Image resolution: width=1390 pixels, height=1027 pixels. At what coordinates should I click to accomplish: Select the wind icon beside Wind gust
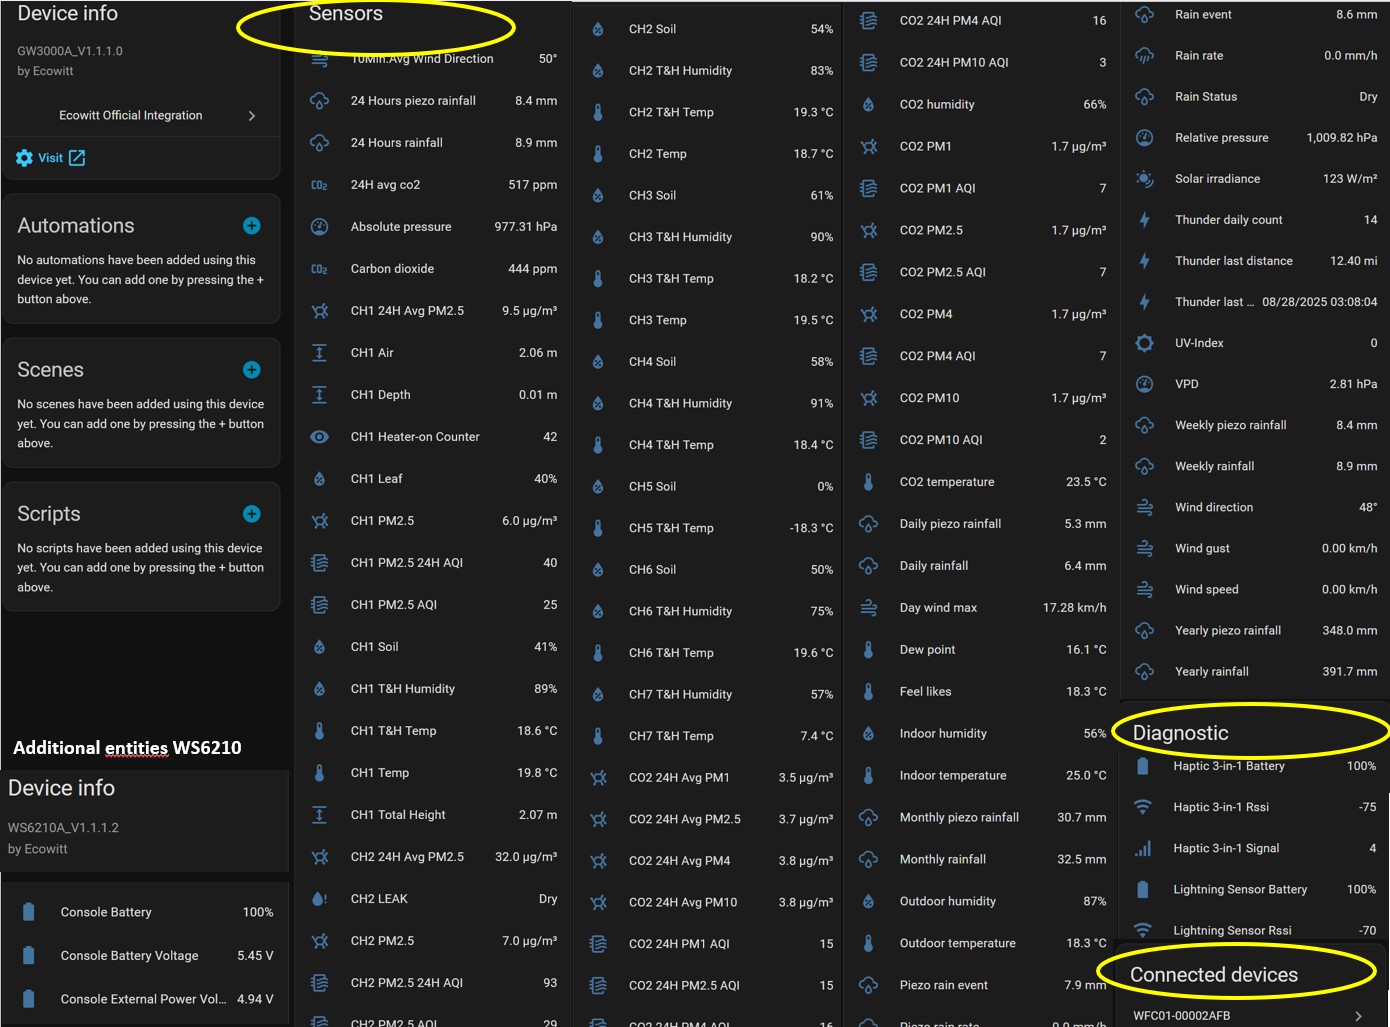1145,549
